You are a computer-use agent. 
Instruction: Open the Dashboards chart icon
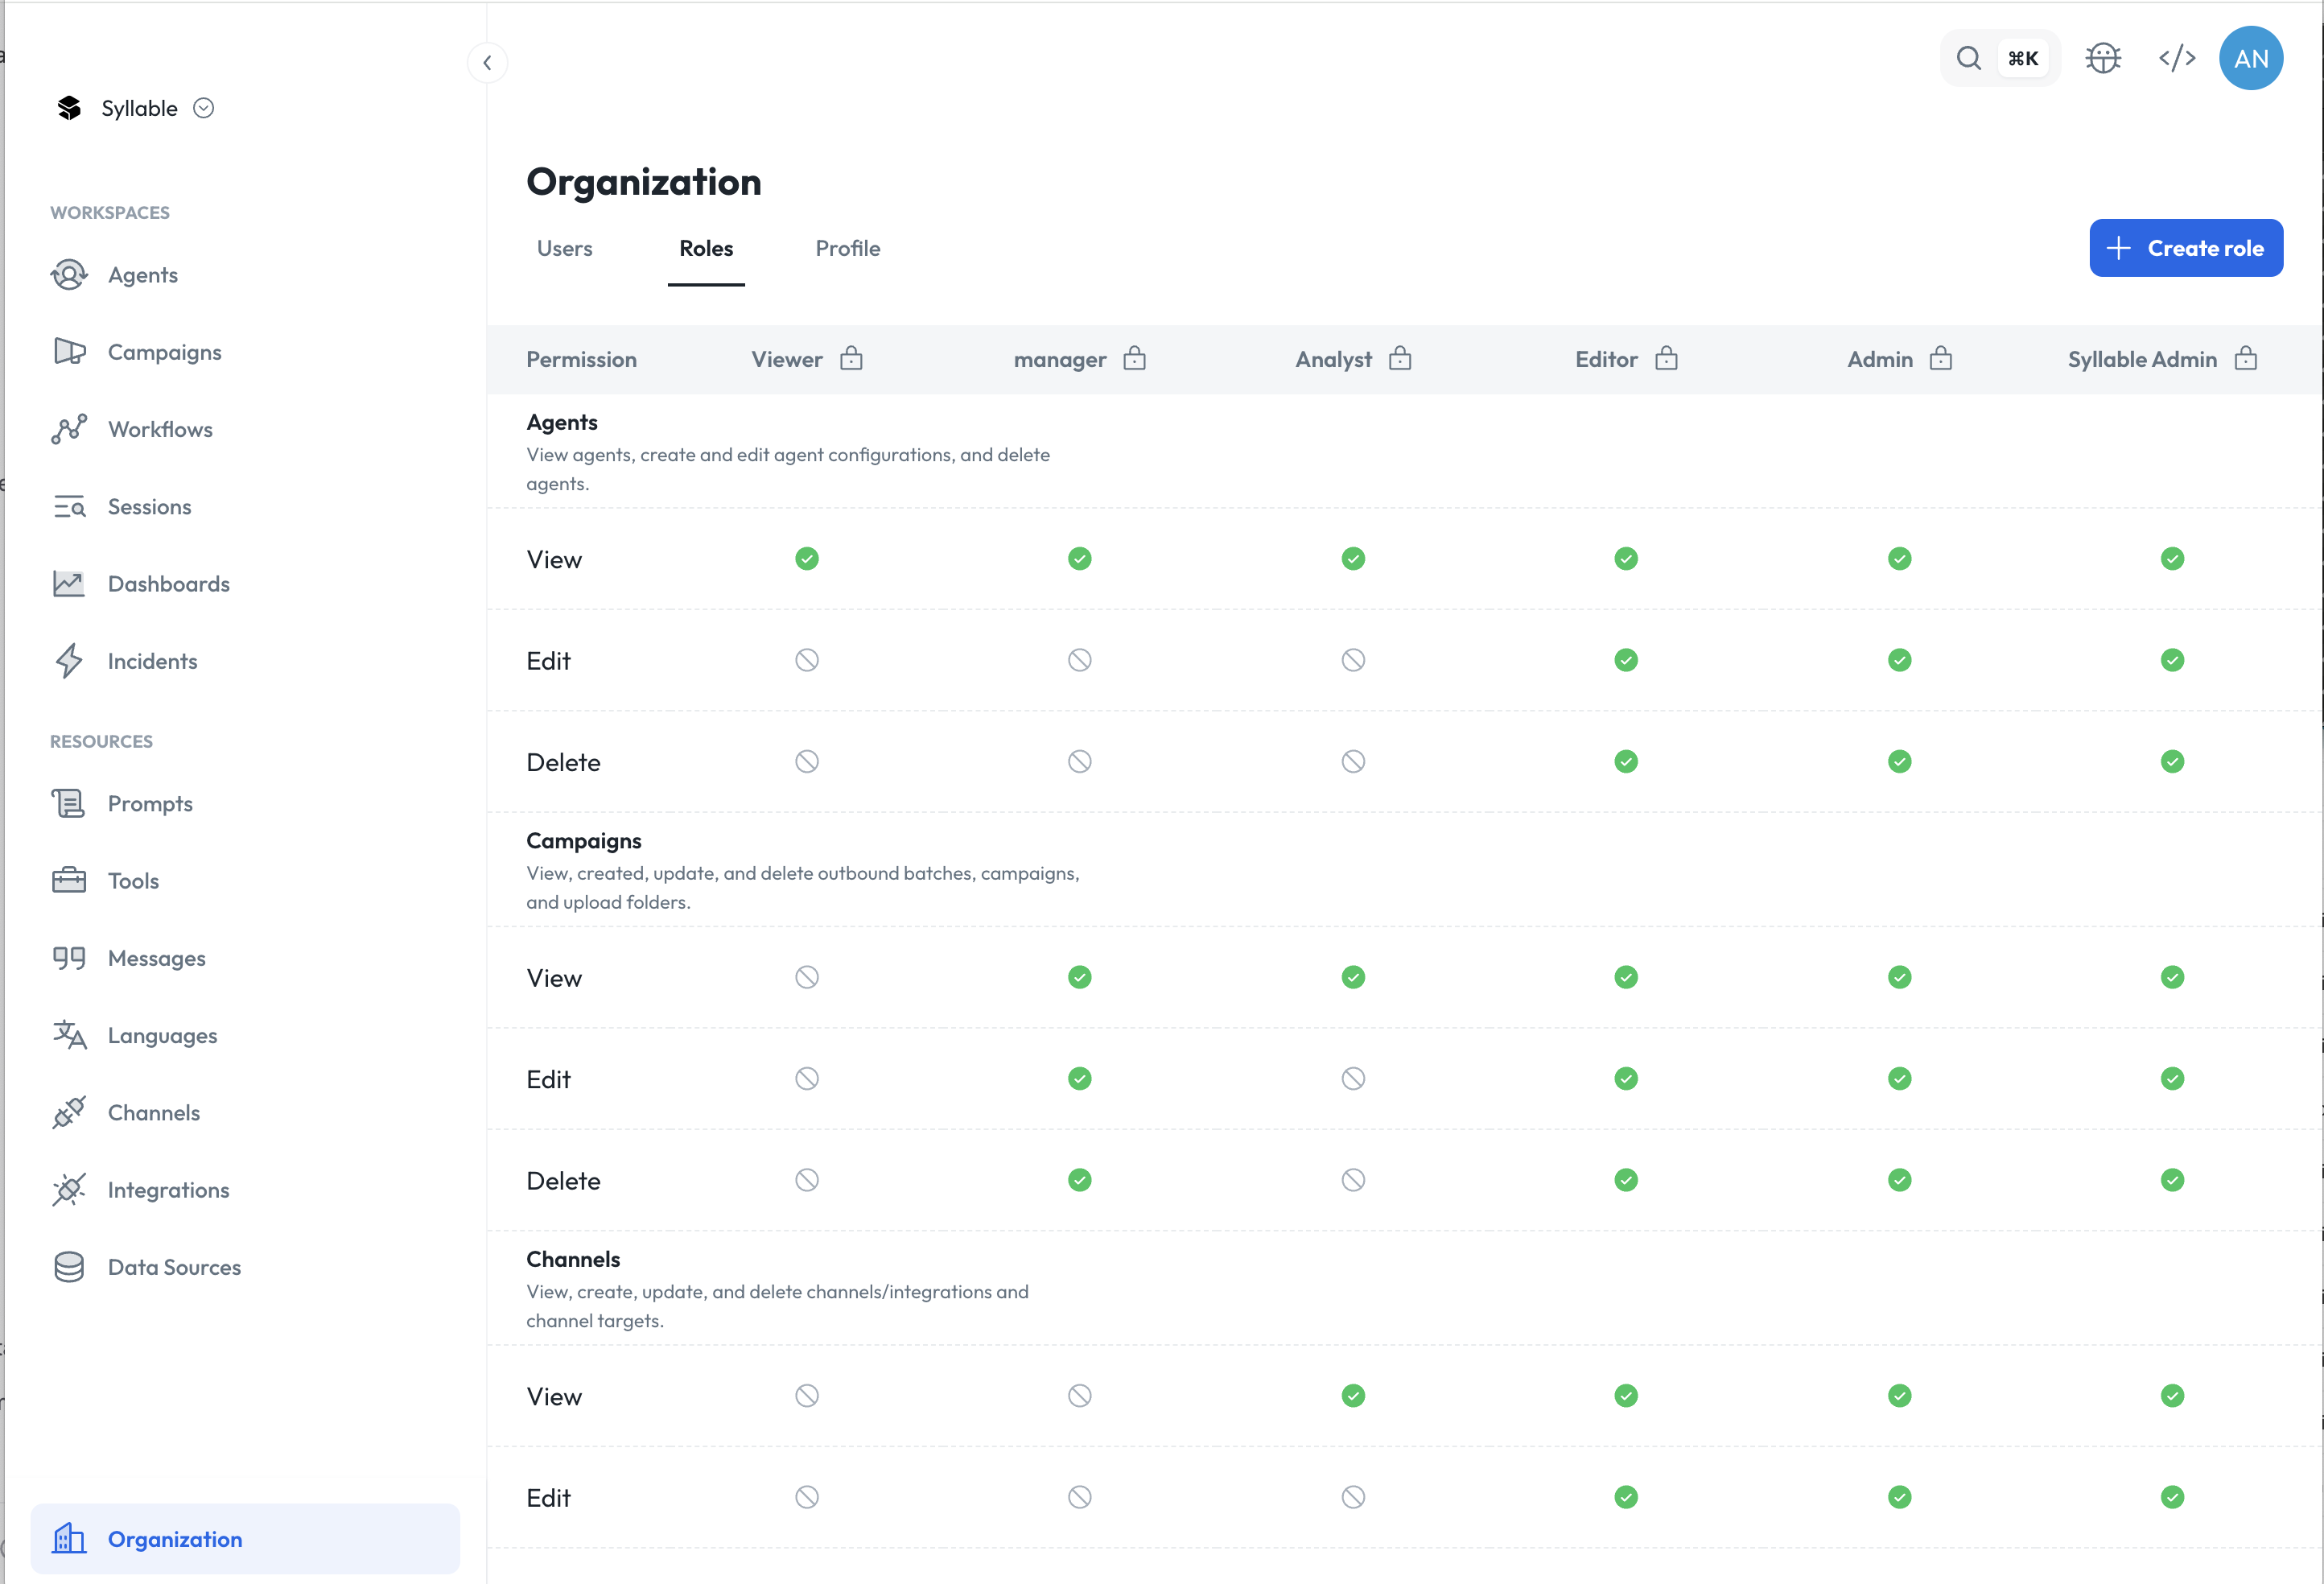click(x=69, y=584)
